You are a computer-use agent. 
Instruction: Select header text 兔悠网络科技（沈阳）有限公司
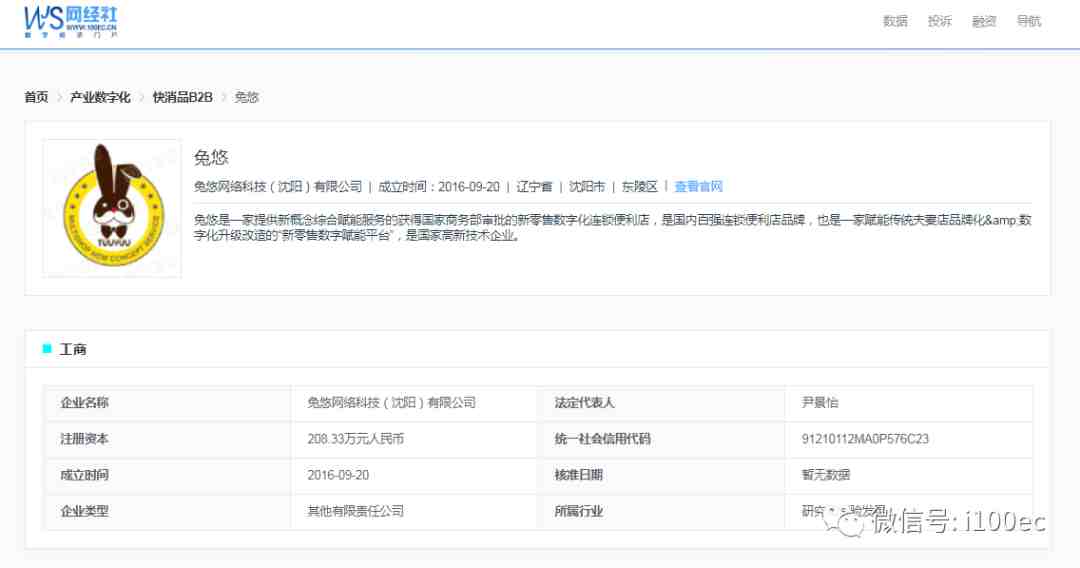(278, 187)
